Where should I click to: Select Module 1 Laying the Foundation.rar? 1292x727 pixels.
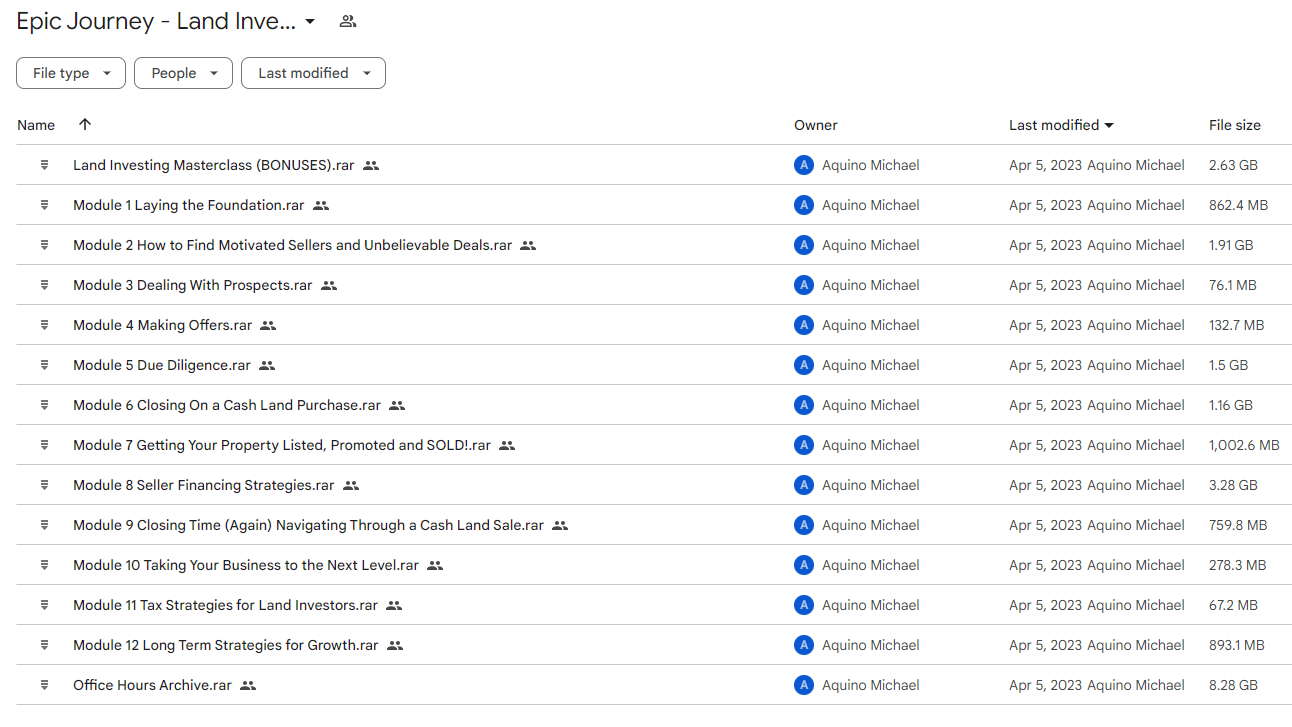(x=188, y=205)
